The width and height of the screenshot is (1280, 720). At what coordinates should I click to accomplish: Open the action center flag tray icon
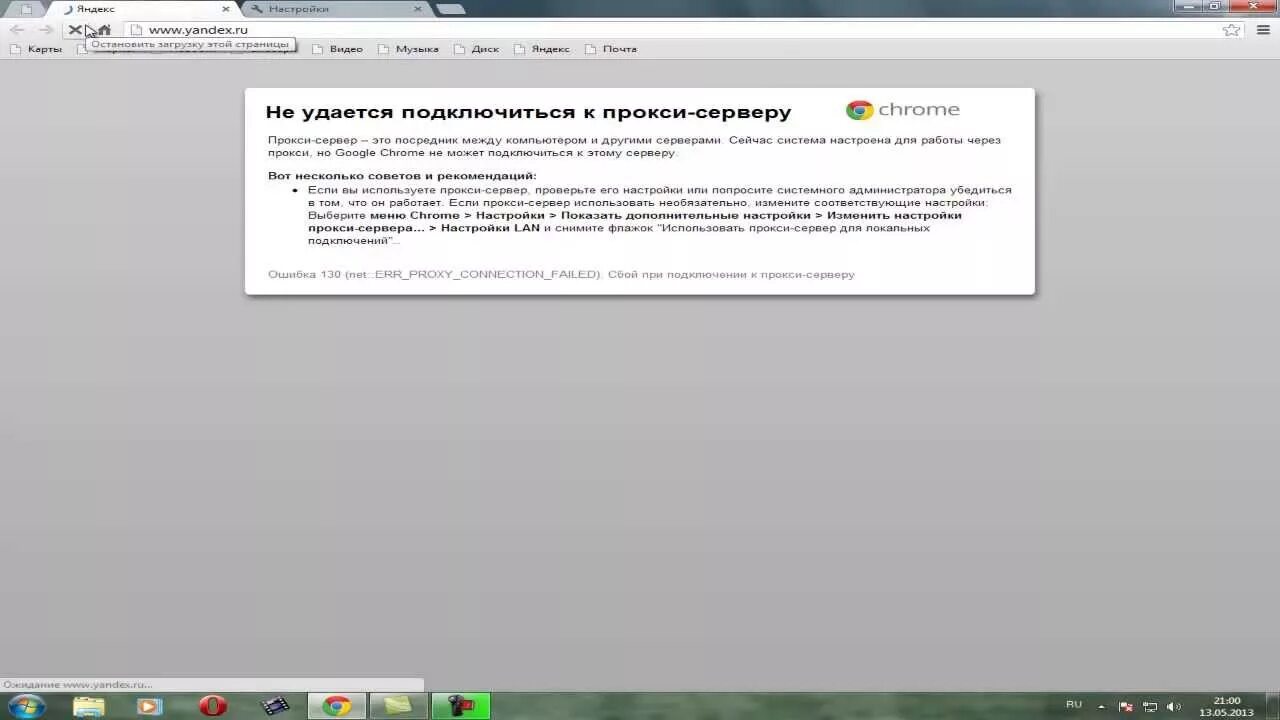point(1126,706)
